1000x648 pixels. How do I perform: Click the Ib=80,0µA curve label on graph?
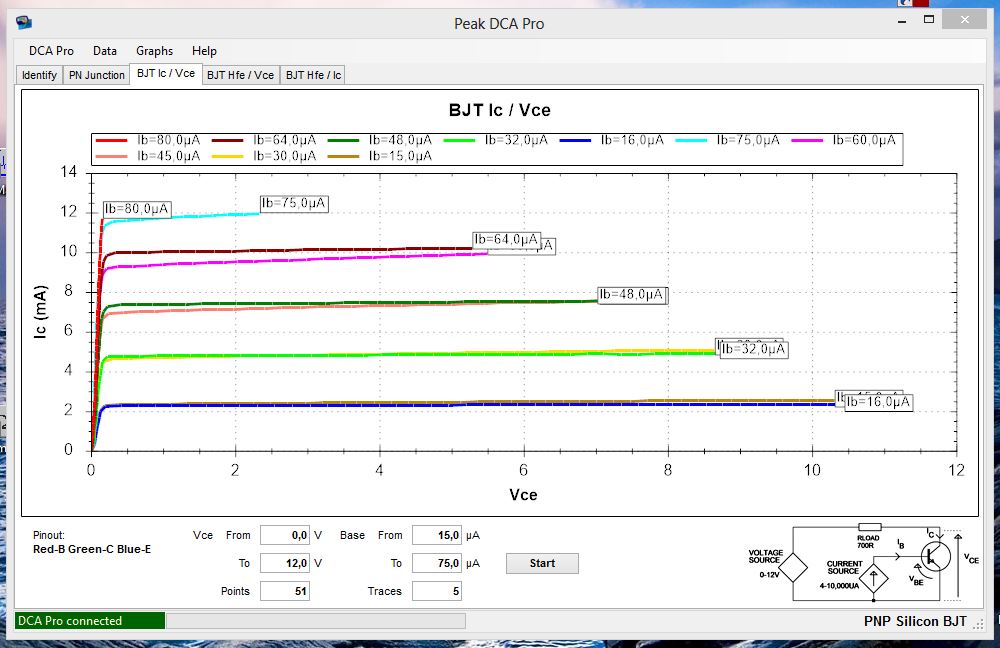(x=137, y=209)
